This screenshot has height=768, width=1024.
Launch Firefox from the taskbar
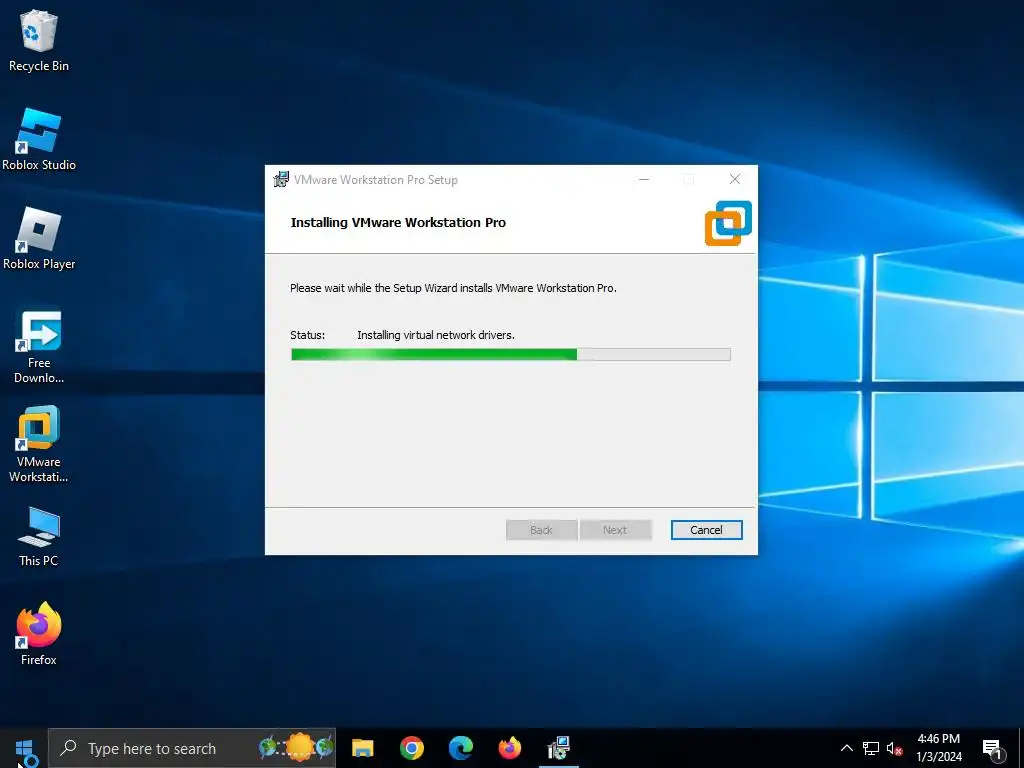(509, 748)
